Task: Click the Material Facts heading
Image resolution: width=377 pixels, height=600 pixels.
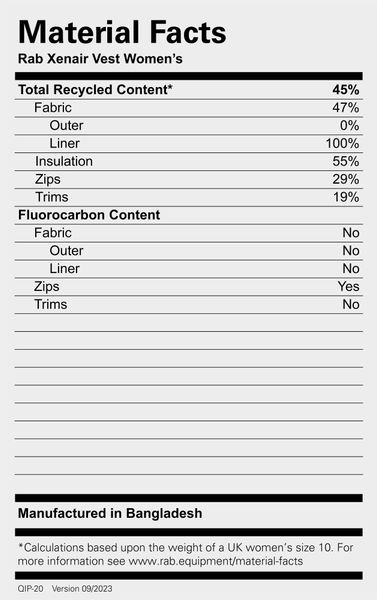Action: 122,32
